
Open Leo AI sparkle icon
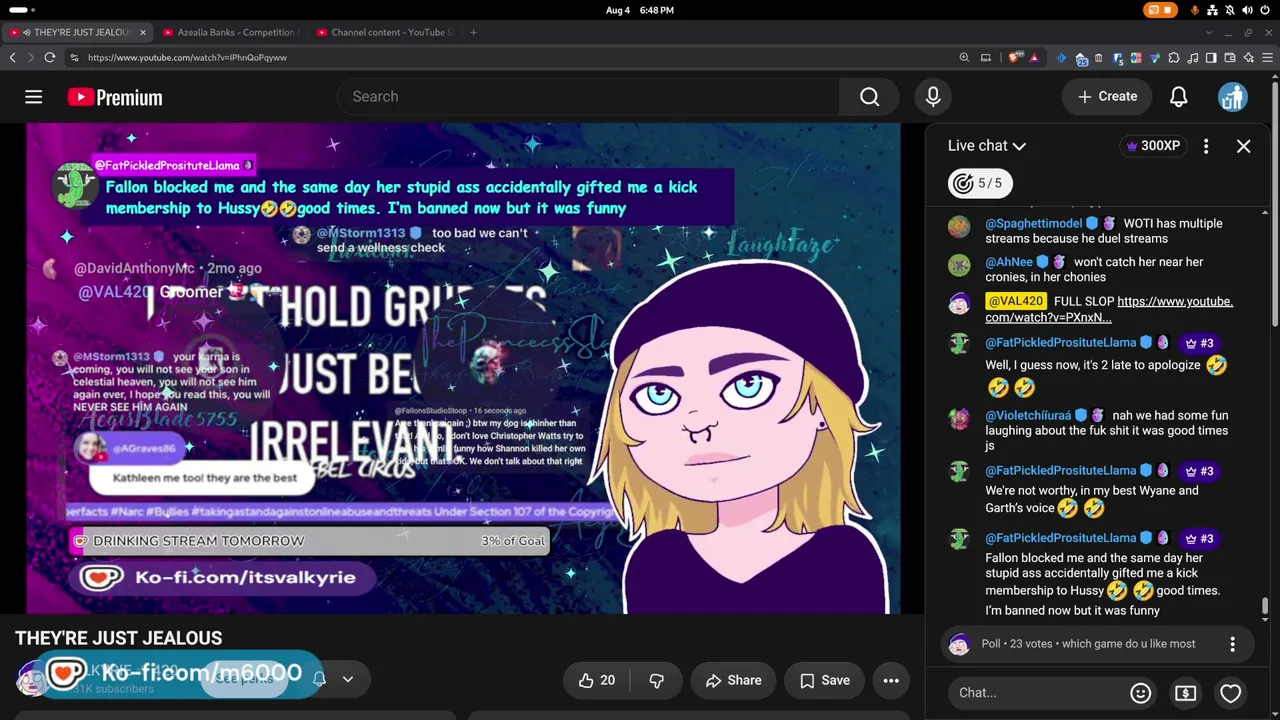pyautogui.click(x=1249, y=58)
